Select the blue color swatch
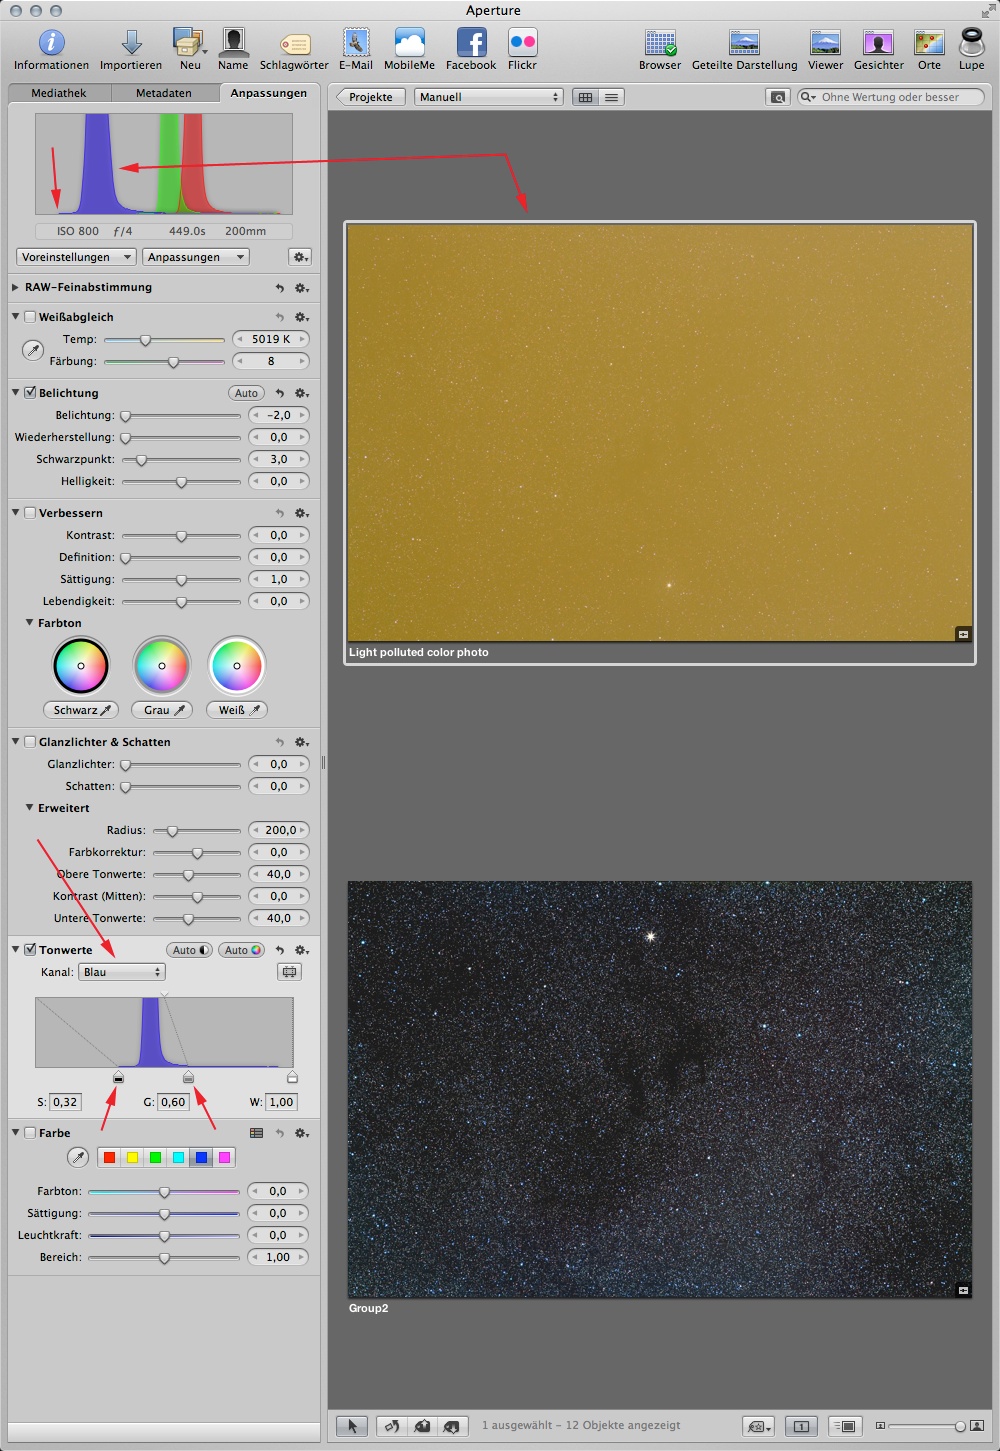Image resolution: width=1000 pixels, height=1451 pixels. tap(201, 1158)
